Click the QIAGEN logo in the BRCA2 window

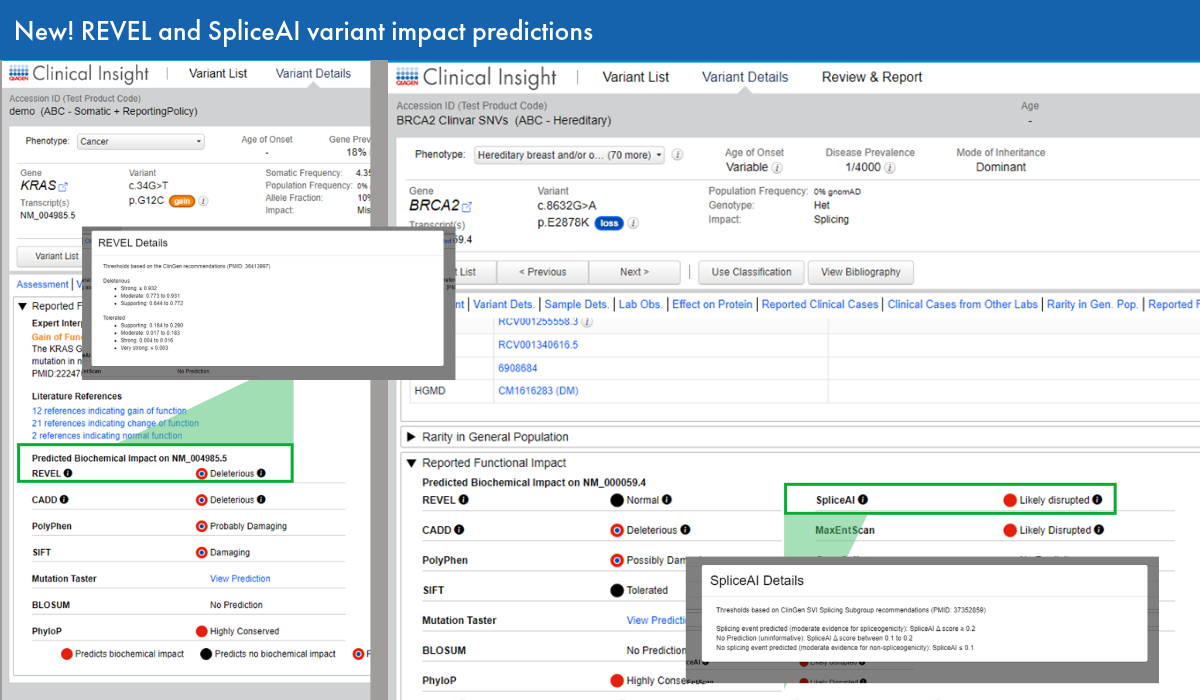[x=407, y=77]
